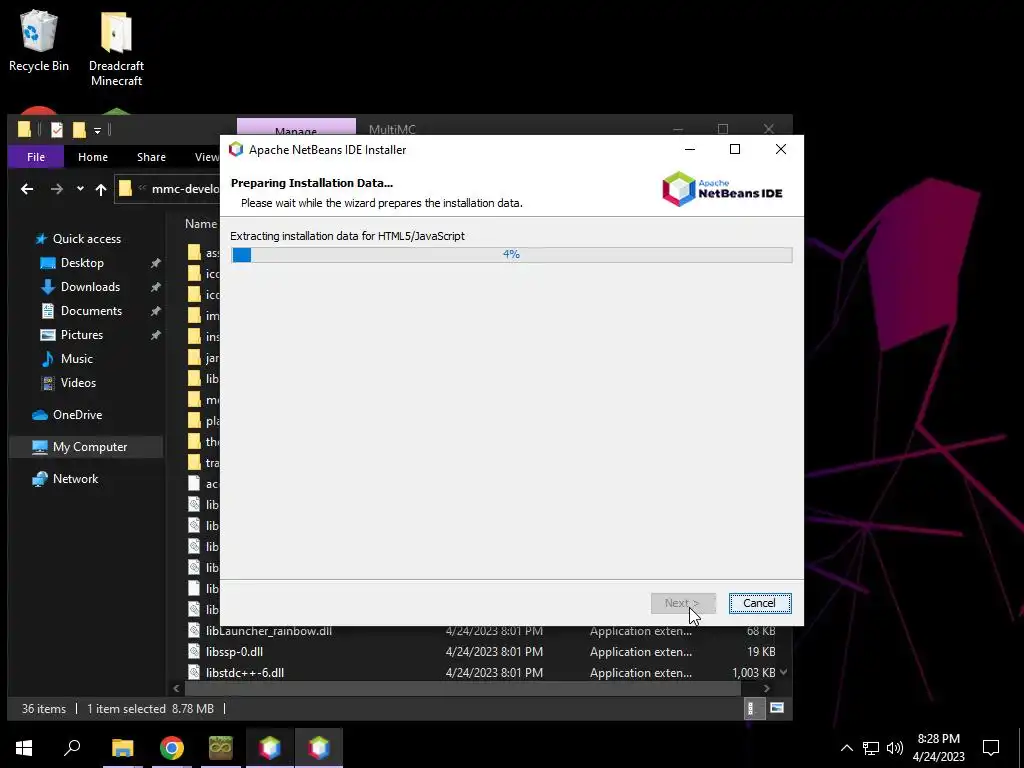Click New folder icon in Explorer title bar

[x=79, y=130]
